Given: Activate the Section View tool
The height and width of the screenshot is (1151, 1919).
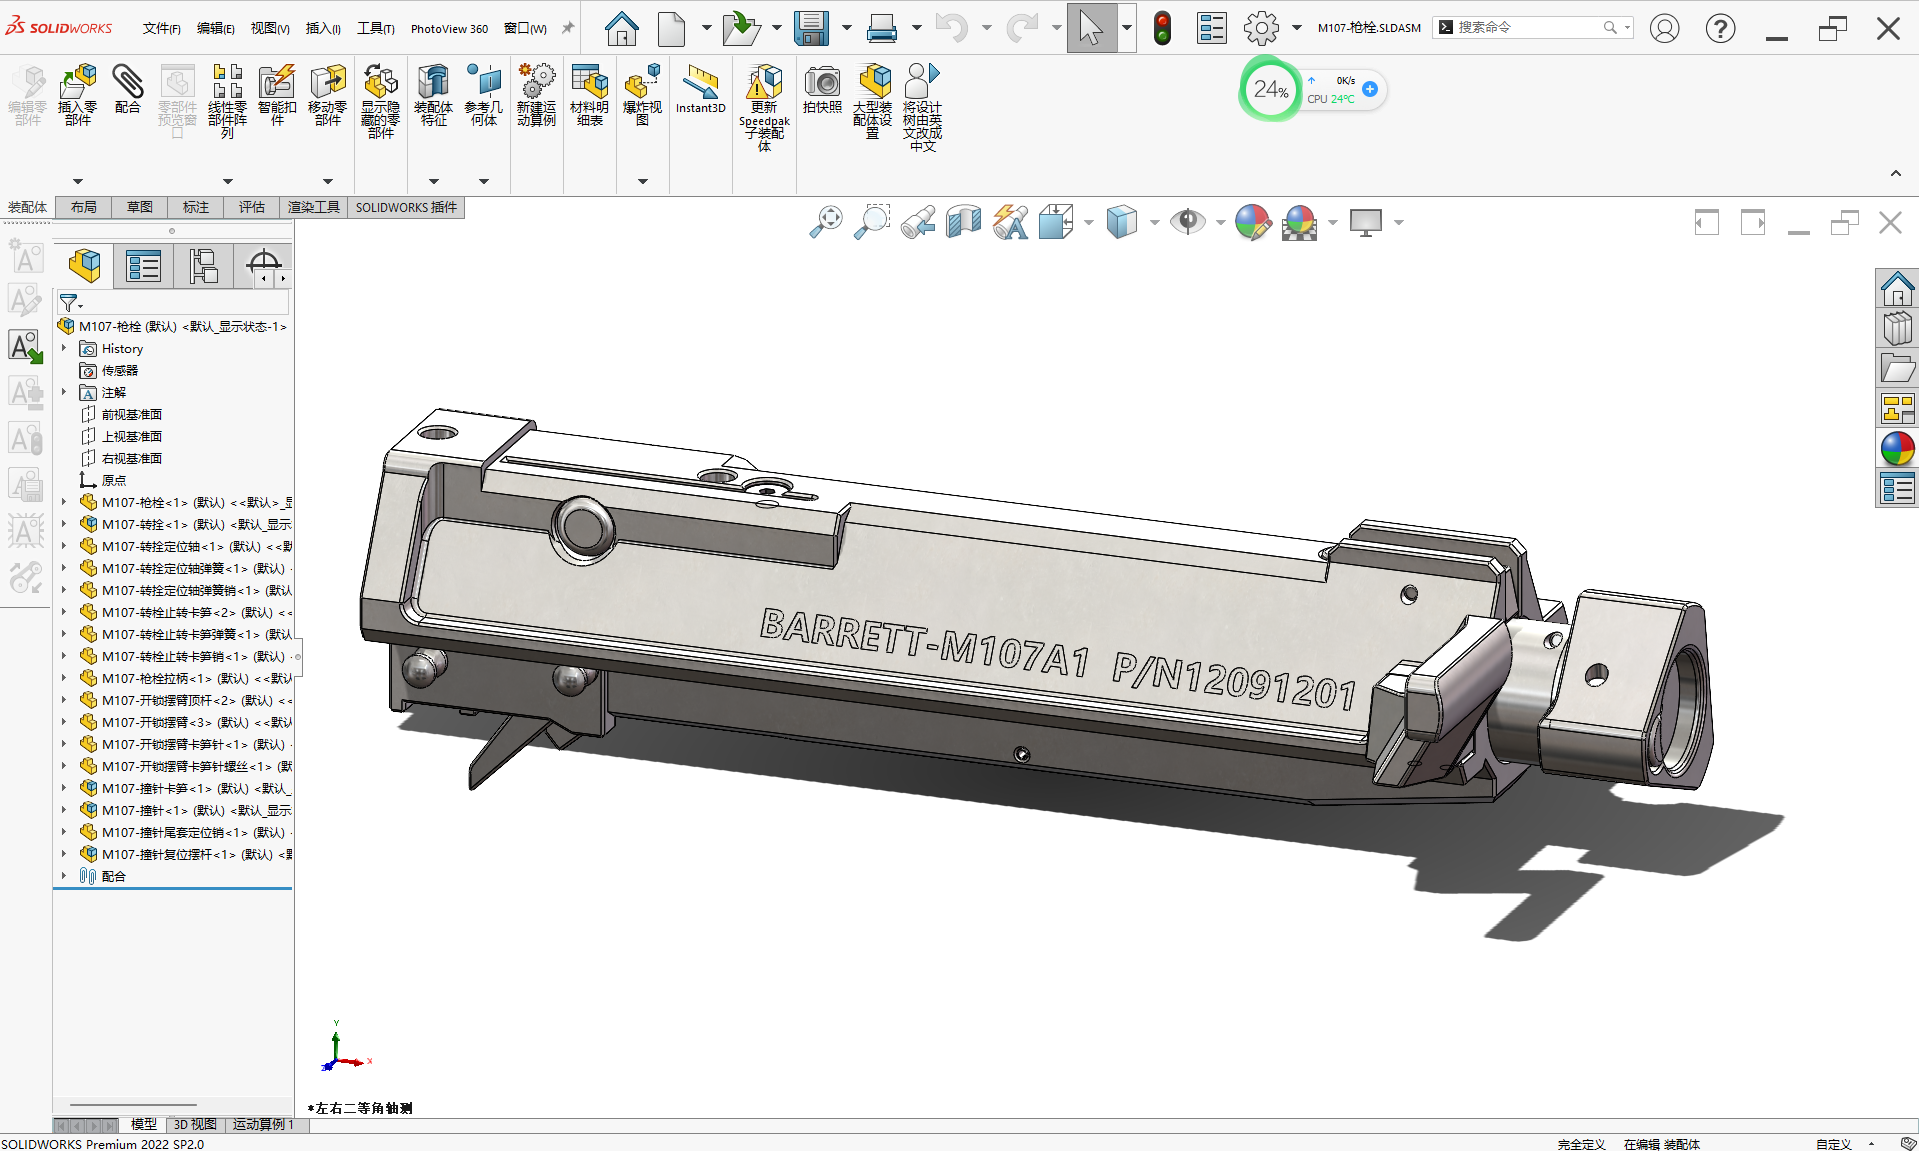Looking at the screenshot, I should (x=964, y=222).
